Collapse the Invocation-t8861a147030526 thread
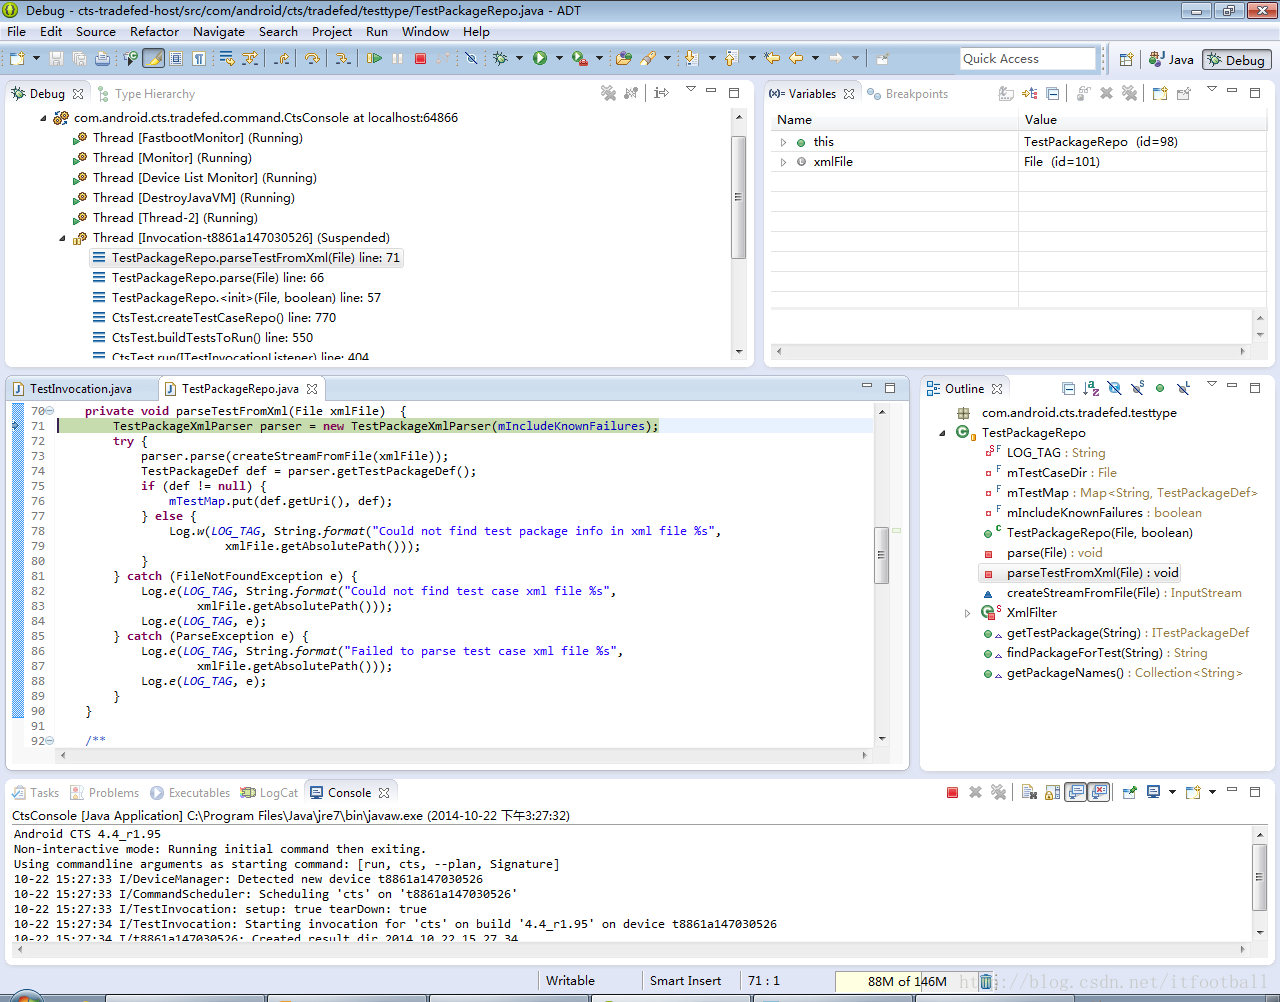Image resolution: width=1280 pixels, height=1002 pixels. click(x=62, y=238)
